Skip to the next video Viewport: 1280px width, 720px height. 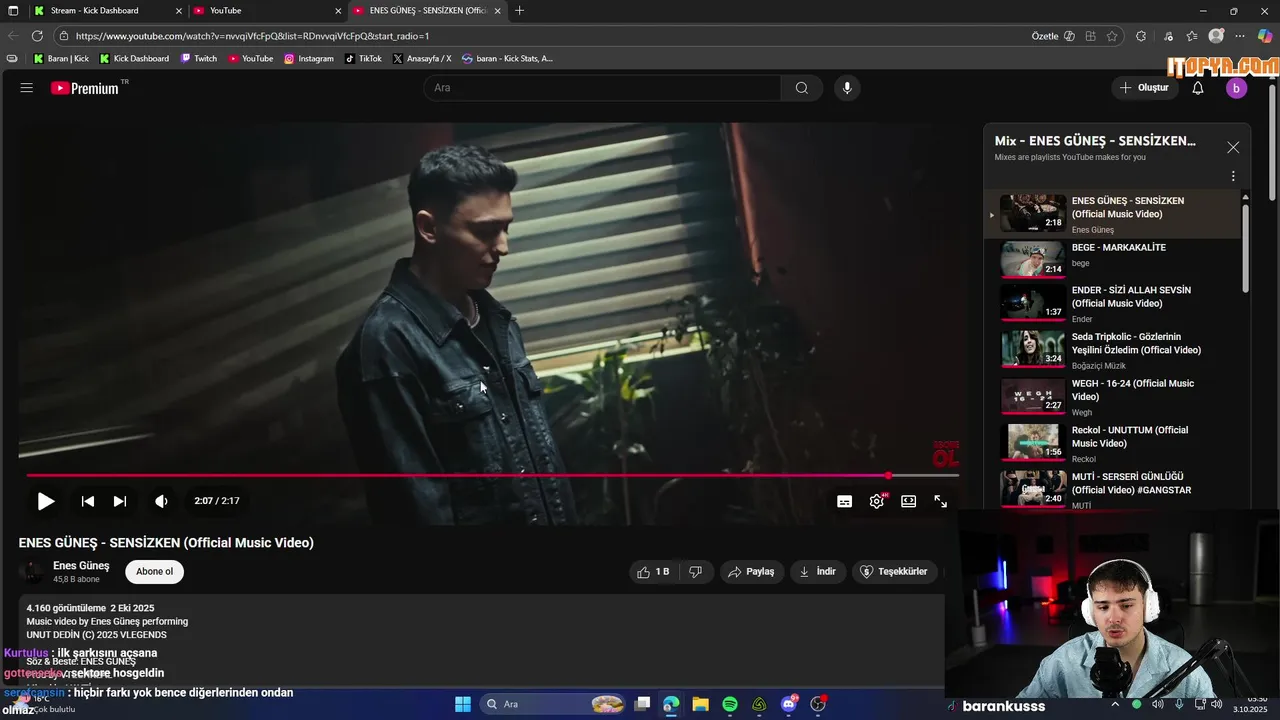(120, 501)
